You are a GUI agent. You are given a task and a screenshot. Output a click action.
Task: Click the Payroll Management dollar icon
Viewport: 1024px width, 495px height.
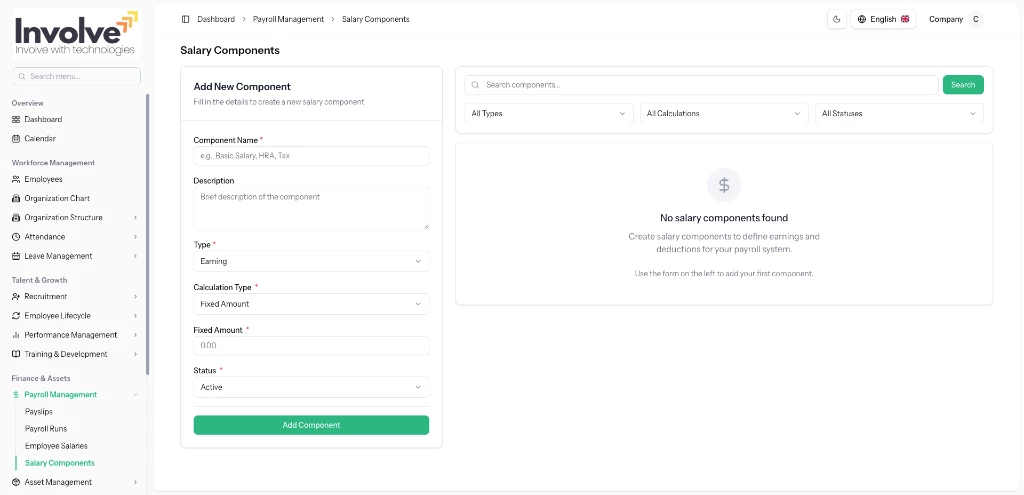click(x=16, y=394)
